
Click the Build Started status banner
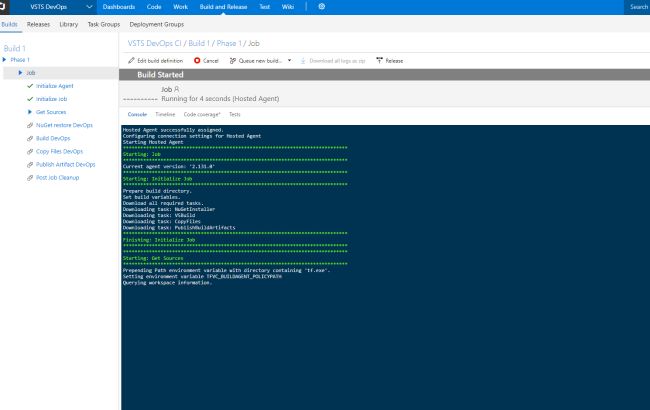click(x=384, y=75)
